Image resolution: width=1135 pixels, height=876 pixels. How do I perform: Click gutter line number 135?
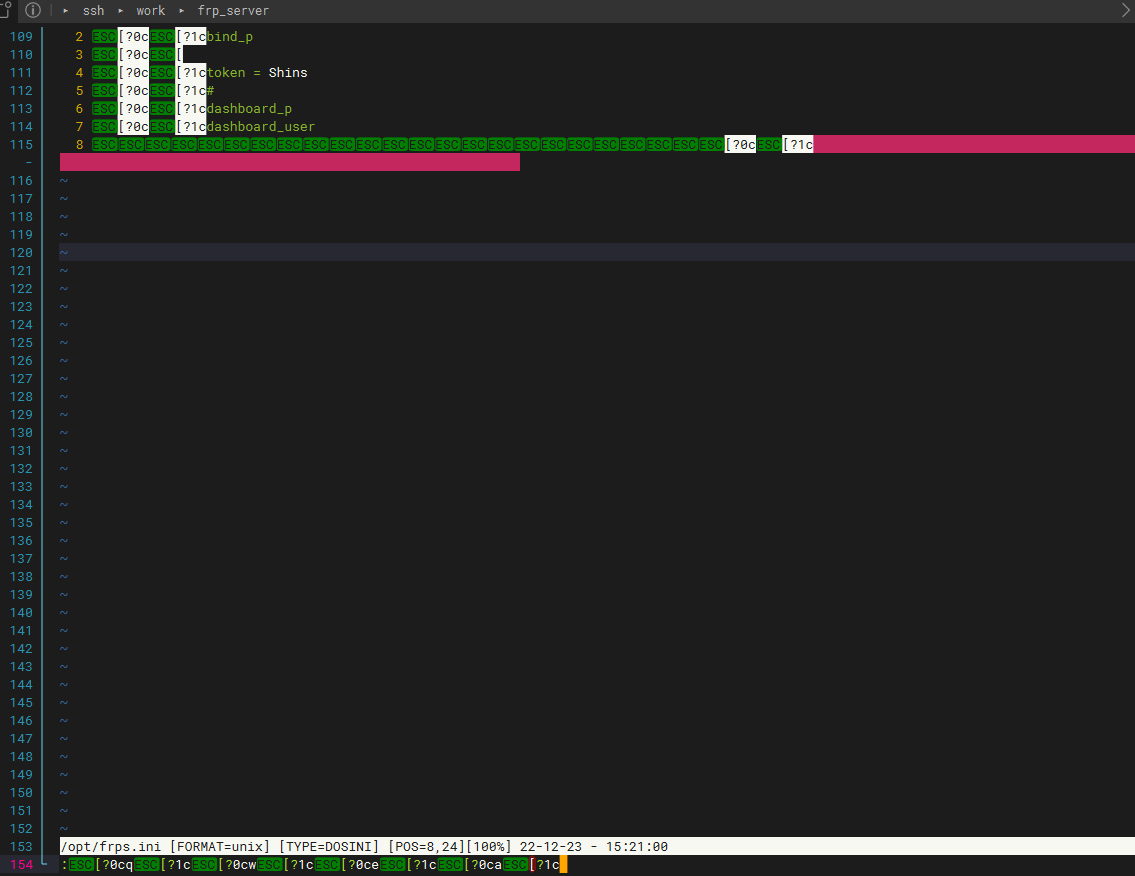coord(21,523)
